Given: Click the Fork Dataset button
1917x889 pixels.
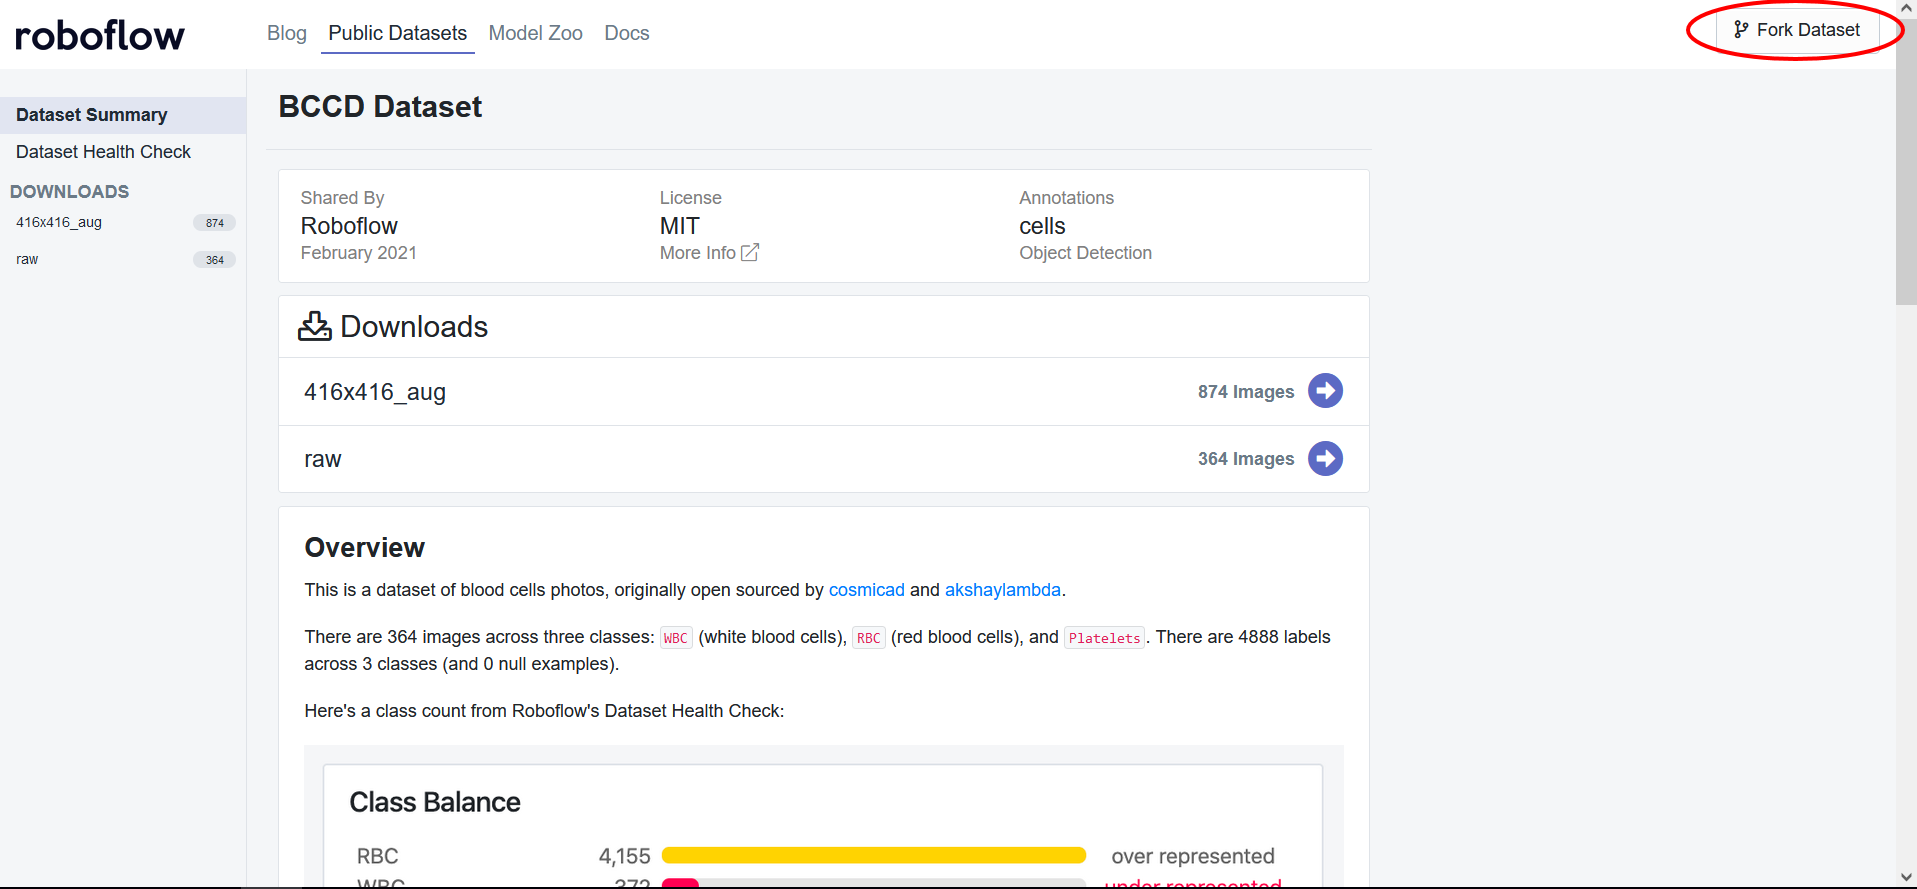Looking at the screenshot, I should click(1797, 30).
